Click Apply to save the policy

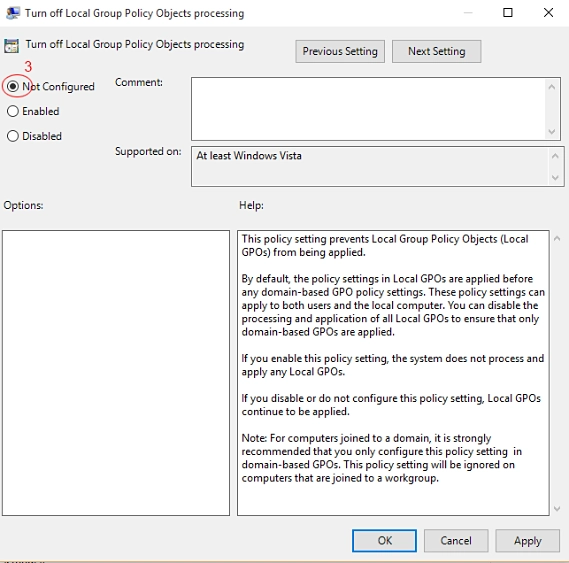(x=528, y=540)
